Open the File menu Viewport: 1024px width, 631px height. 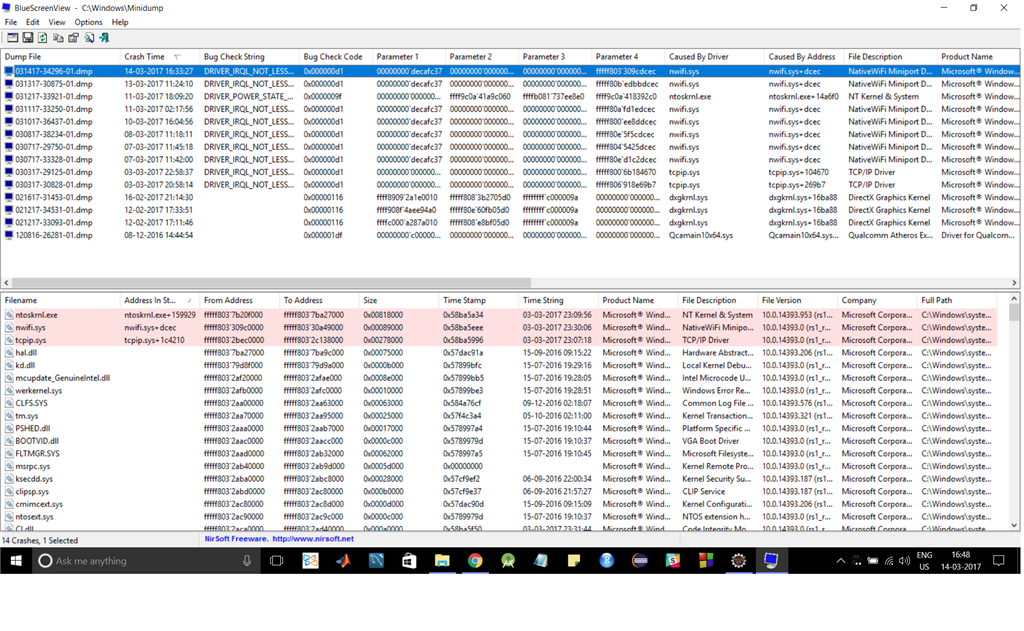[11, 22]
